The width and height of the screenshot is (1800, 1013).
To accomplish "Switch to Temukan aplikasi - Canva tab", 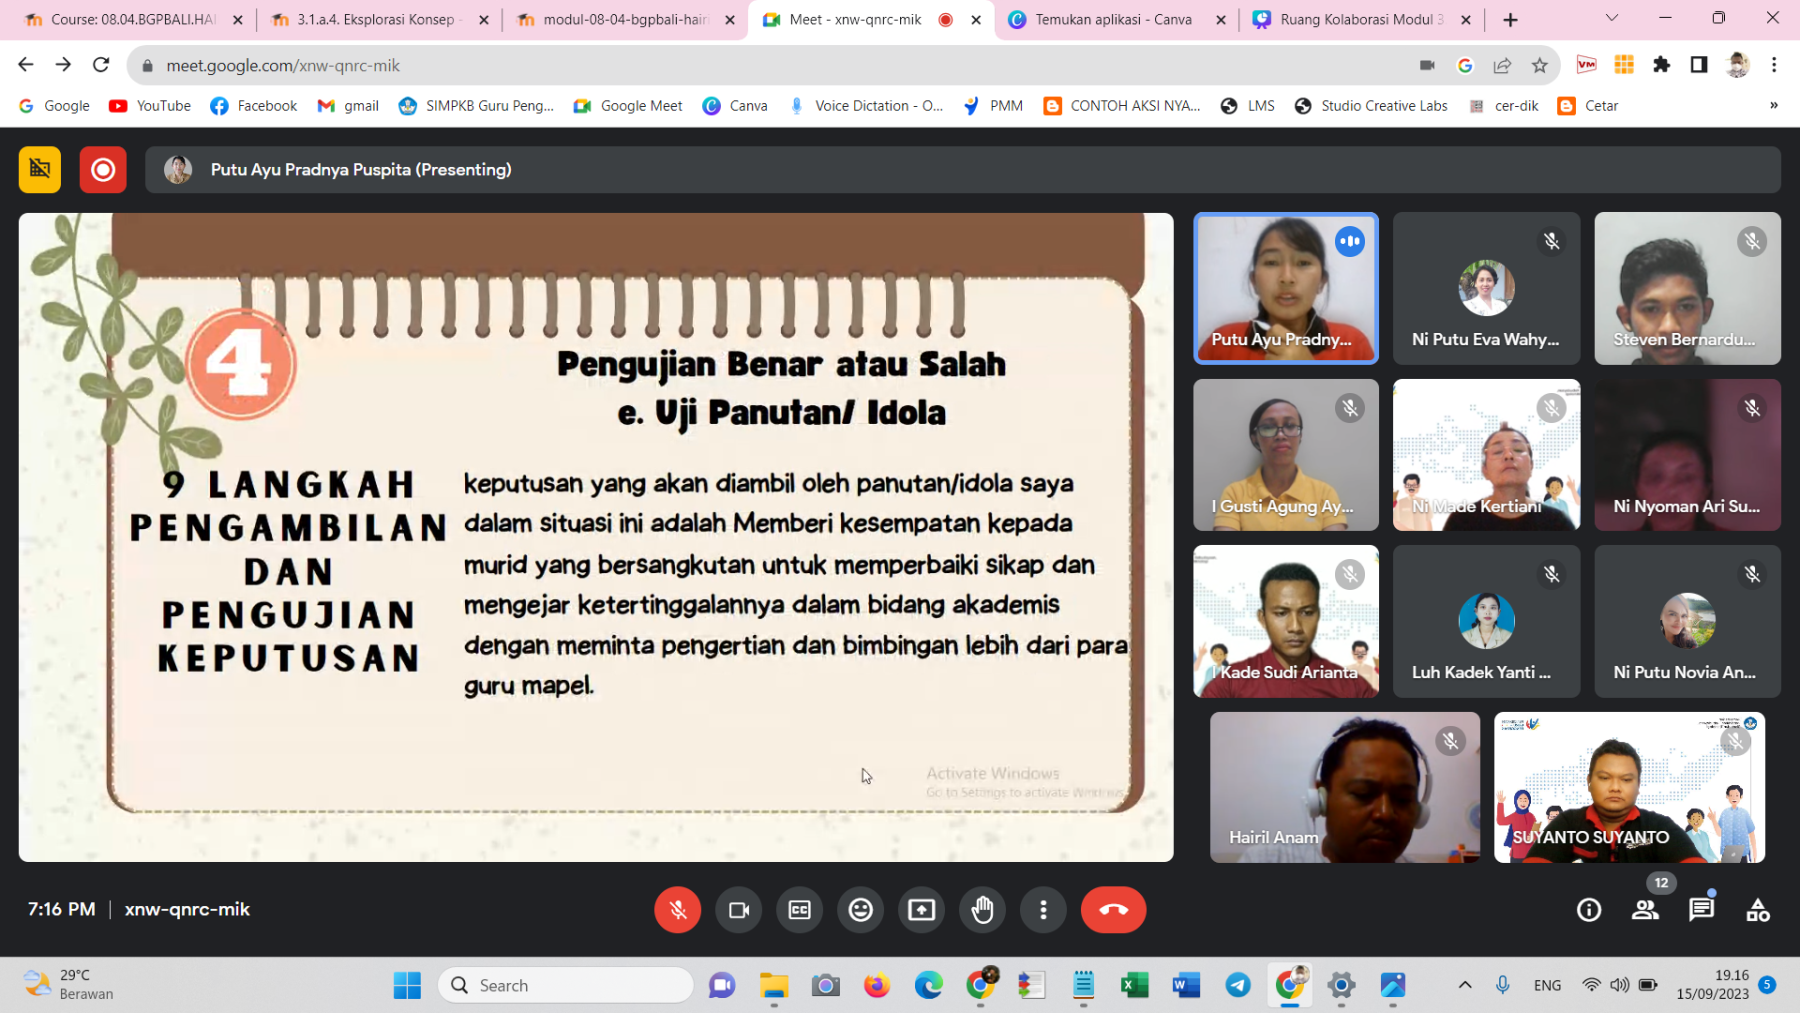I will coord(1112,20).
